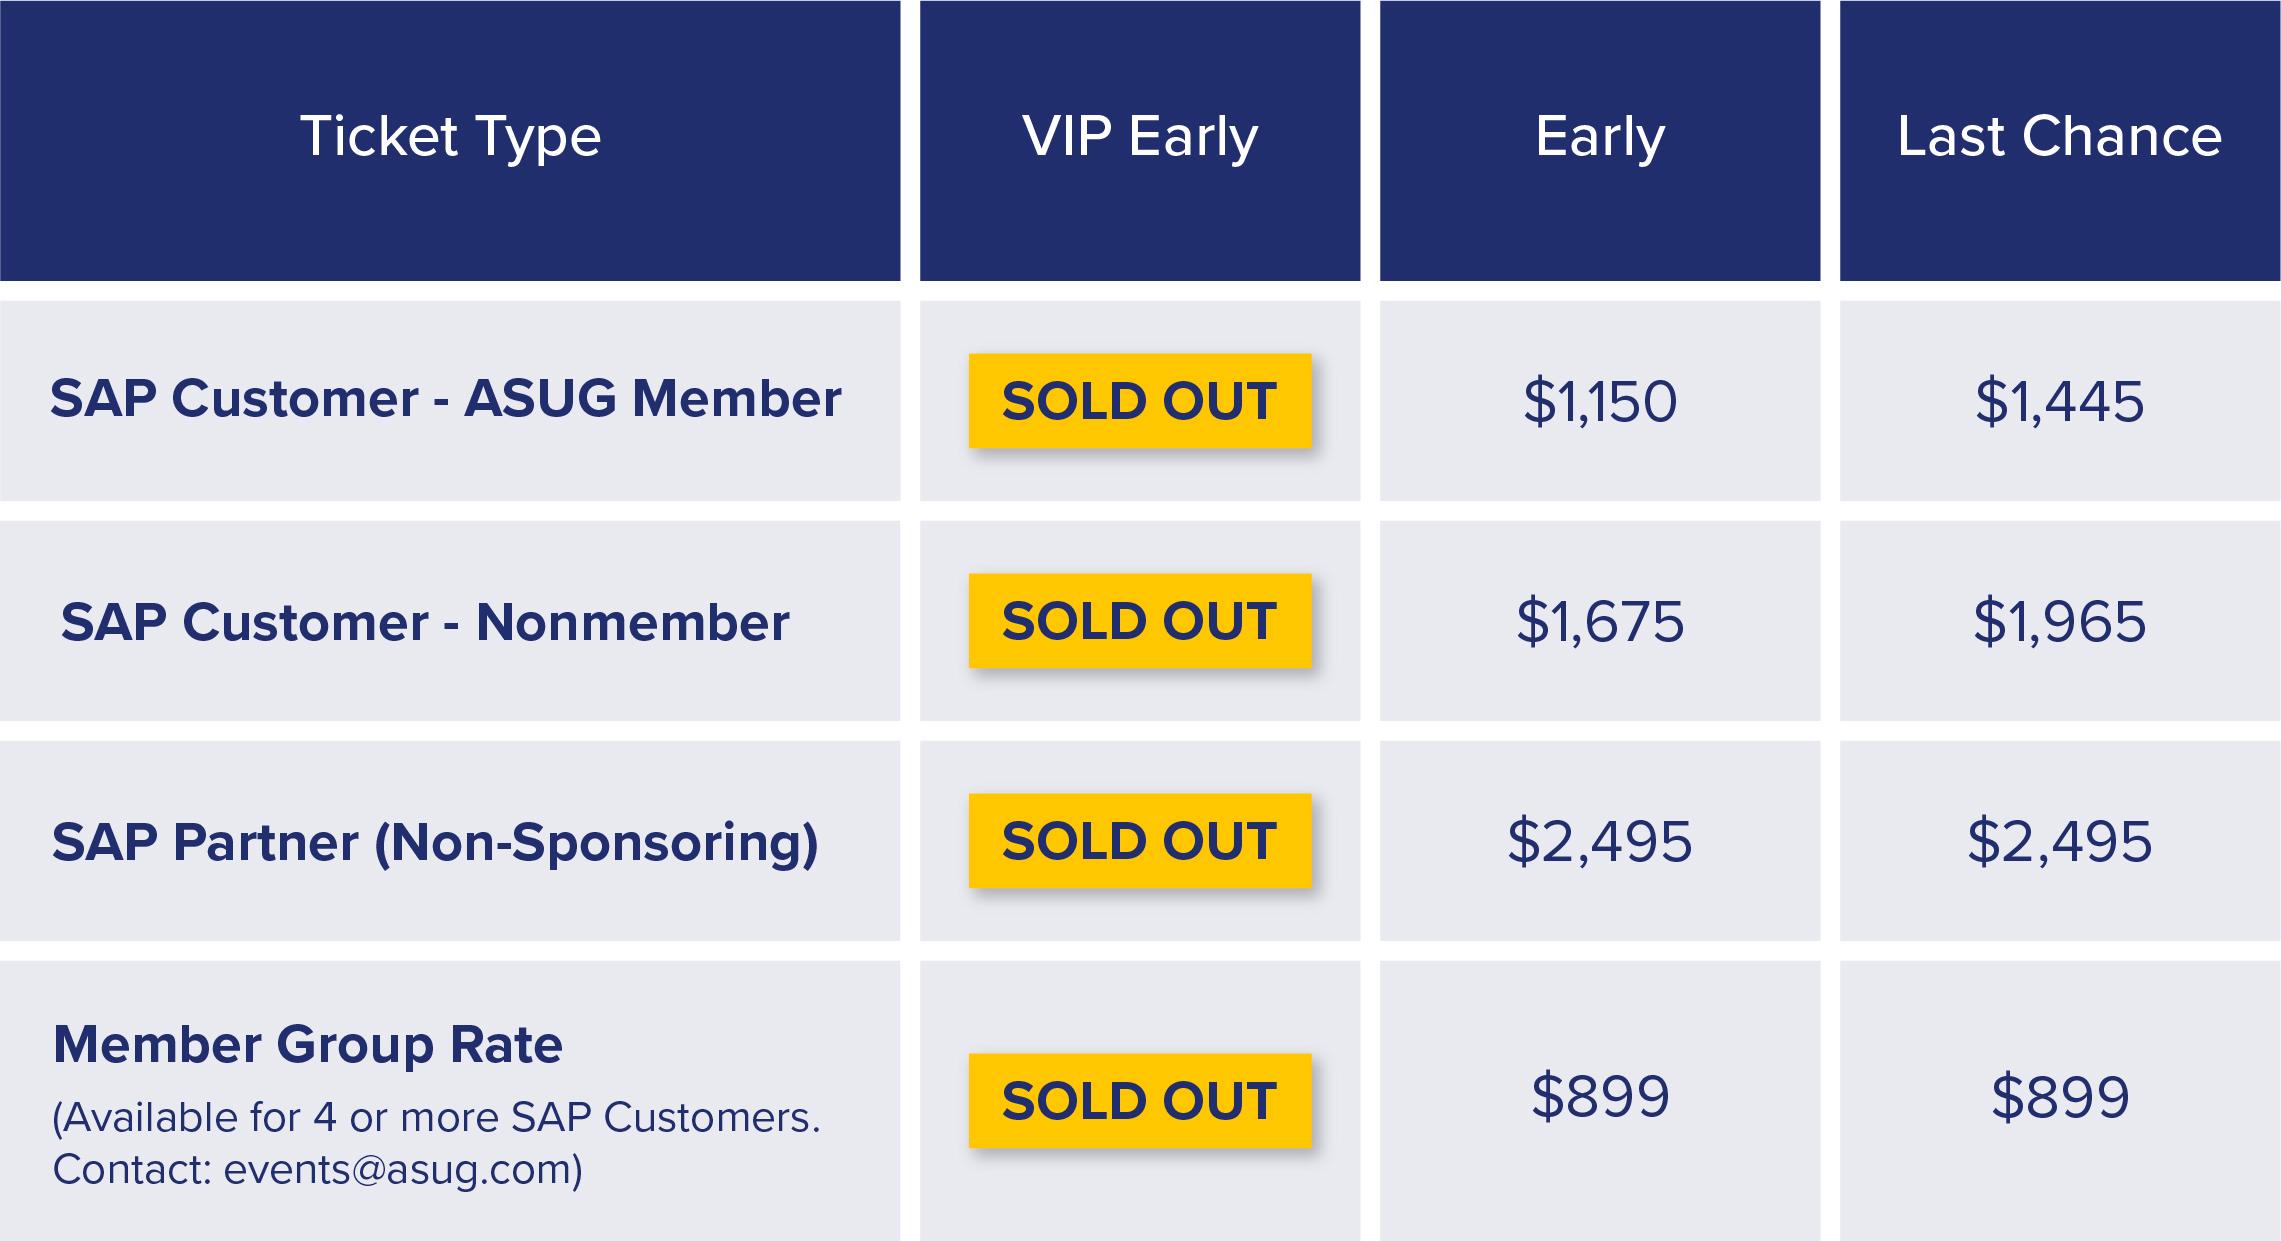
Task: Click SAP Partner (Non-Sponsoring) label
Action: tap(435, 842)
